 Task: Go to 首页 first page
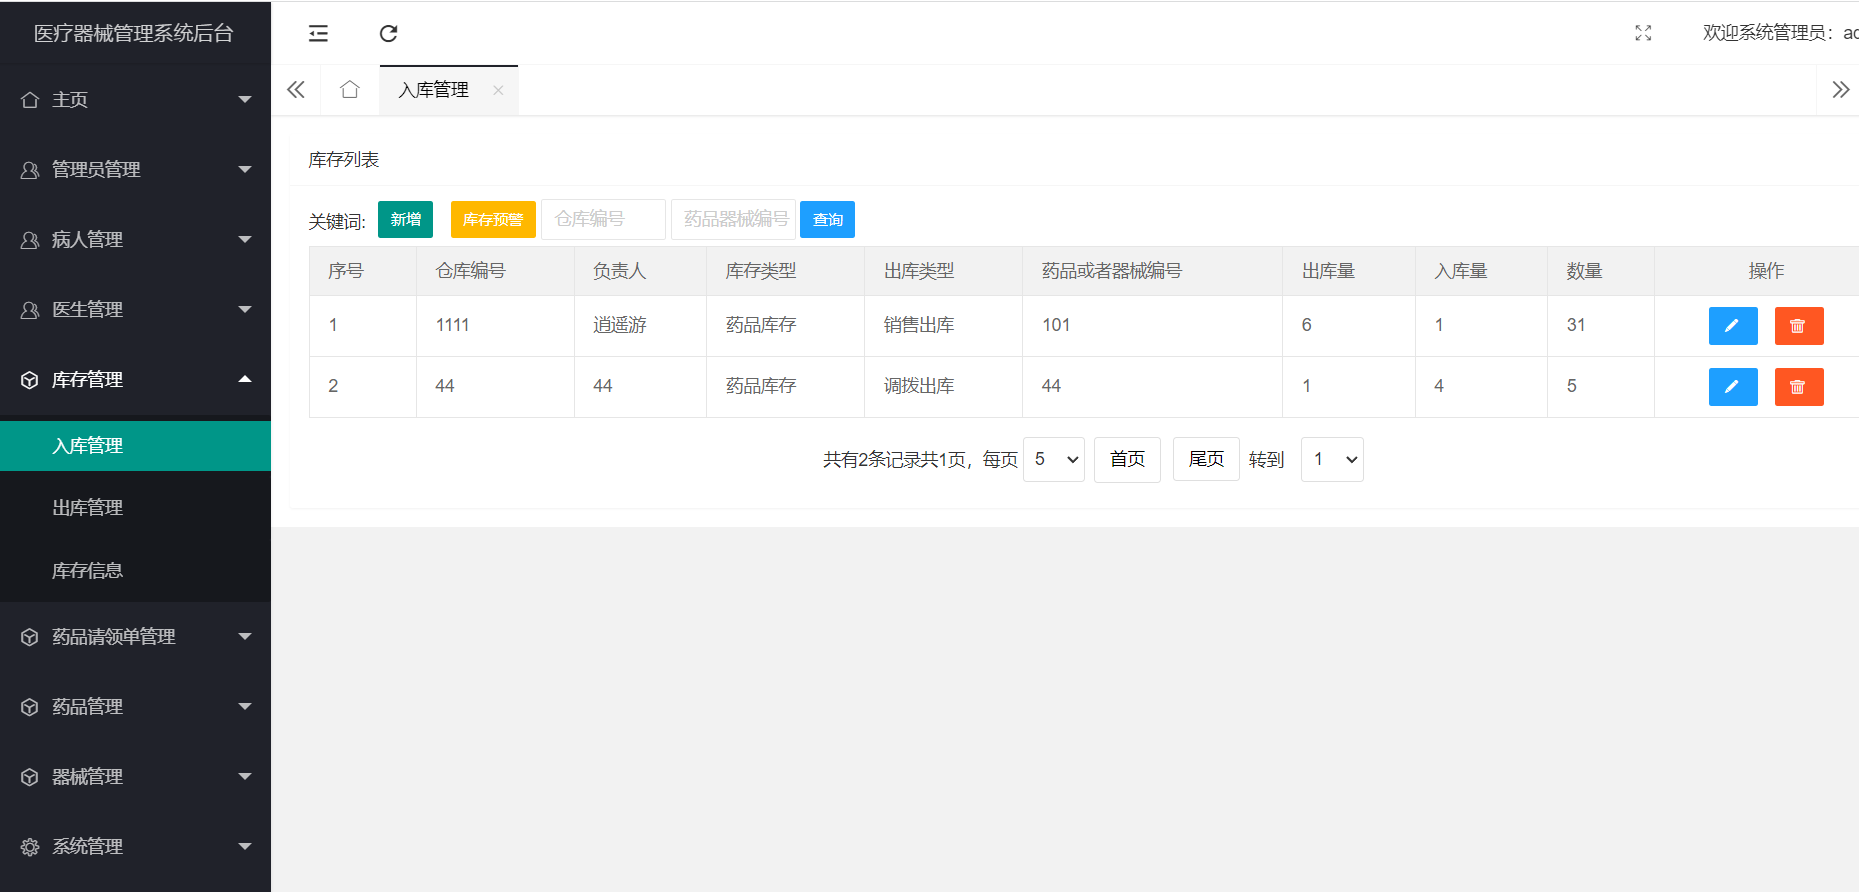[1127, 459]
